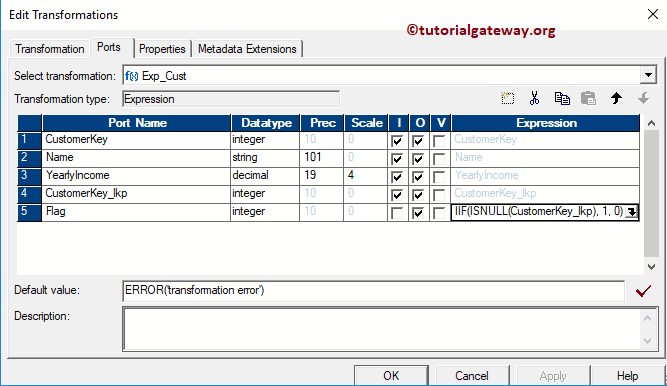This screenshot has height=386, width=667.
Task: Click the Help button
Action: (627, 375)
